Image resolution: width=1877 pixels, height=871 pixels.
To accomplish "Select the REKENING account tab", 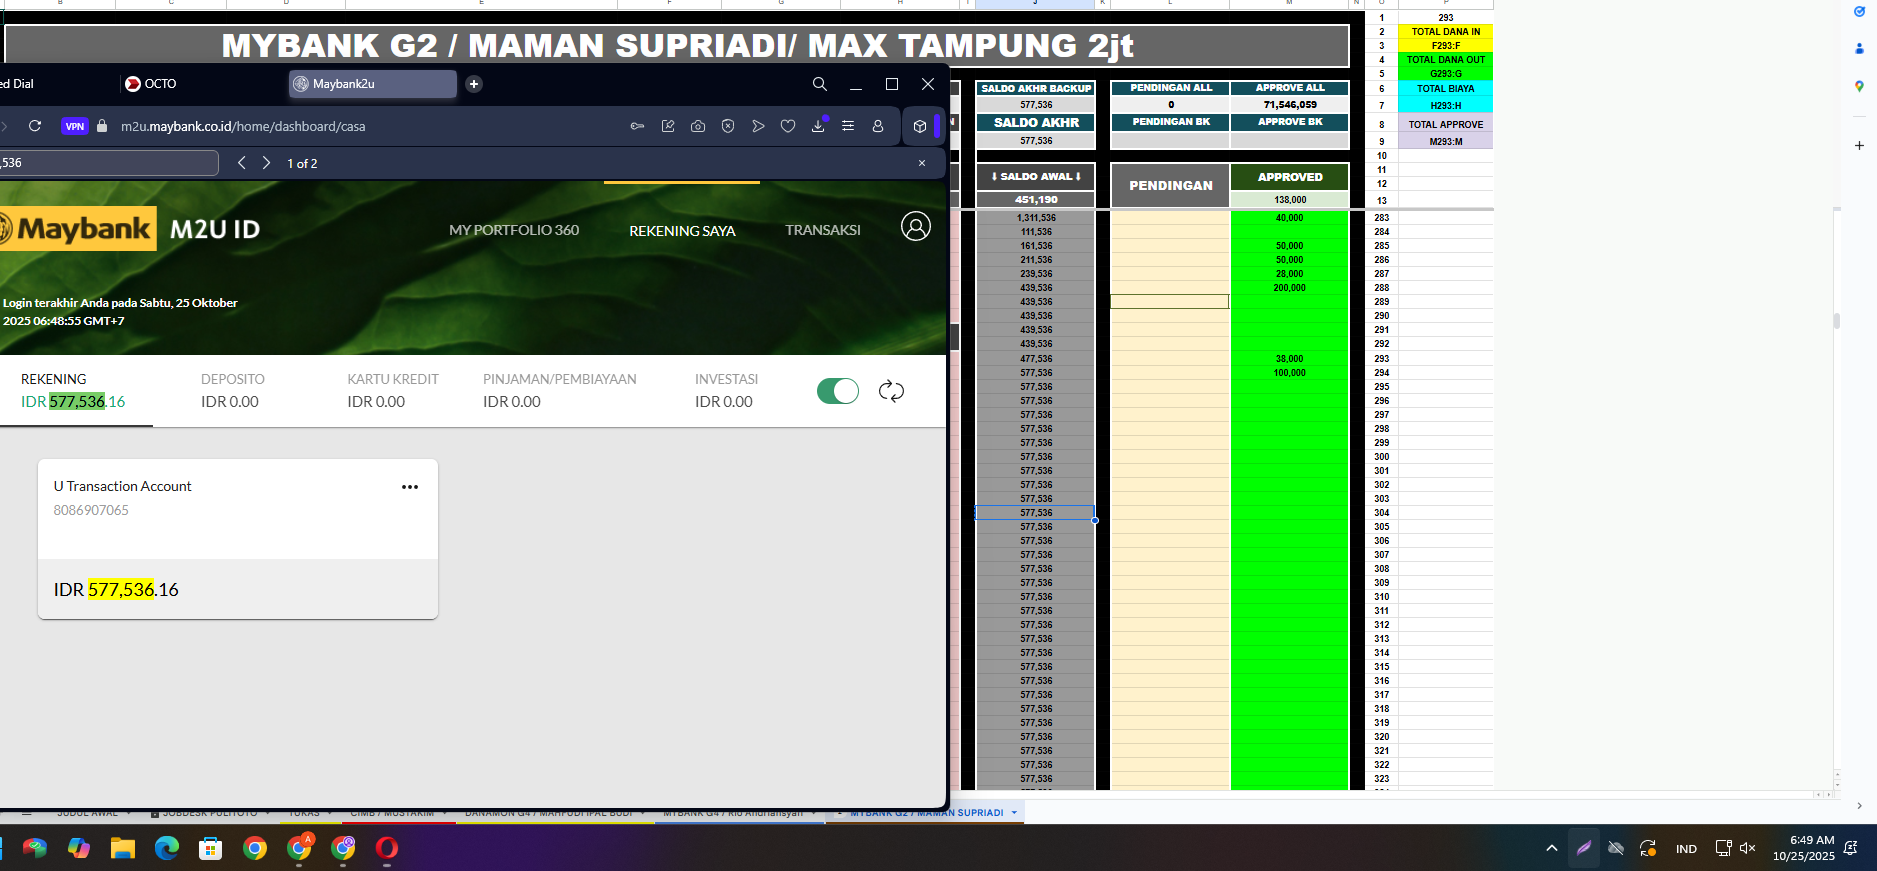I will click(x=74, y=390).
